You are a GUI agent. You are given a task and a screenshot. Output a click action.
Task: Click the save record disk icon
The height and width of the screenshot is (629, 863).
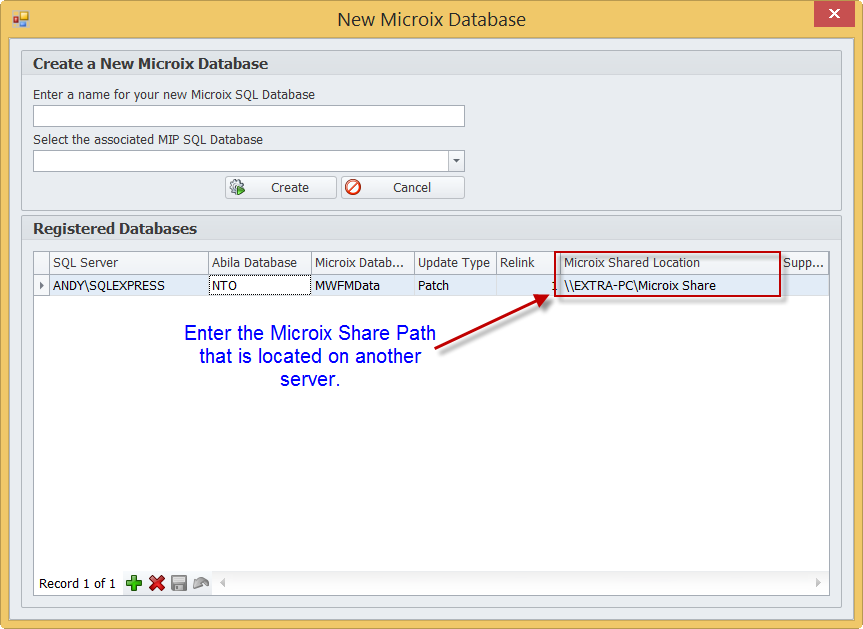click(x=179, y=583)
